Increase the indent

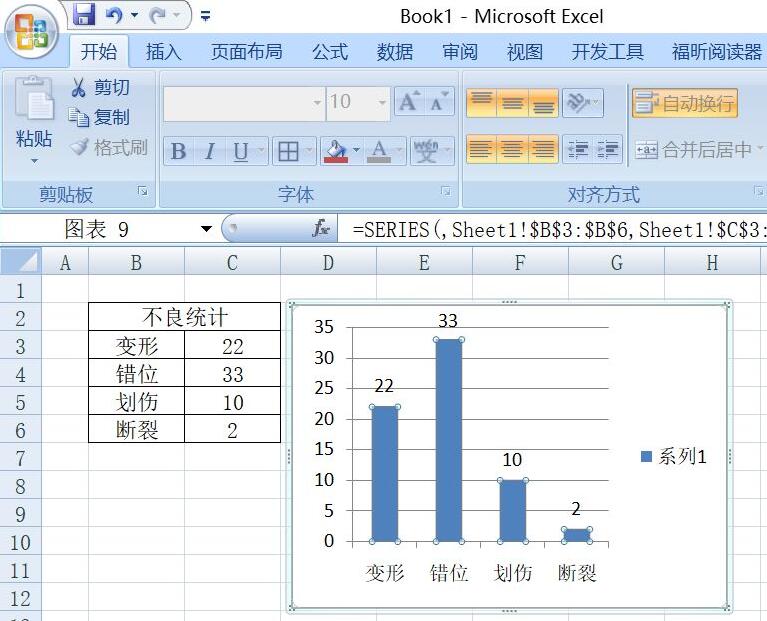(x=608, y=149)
